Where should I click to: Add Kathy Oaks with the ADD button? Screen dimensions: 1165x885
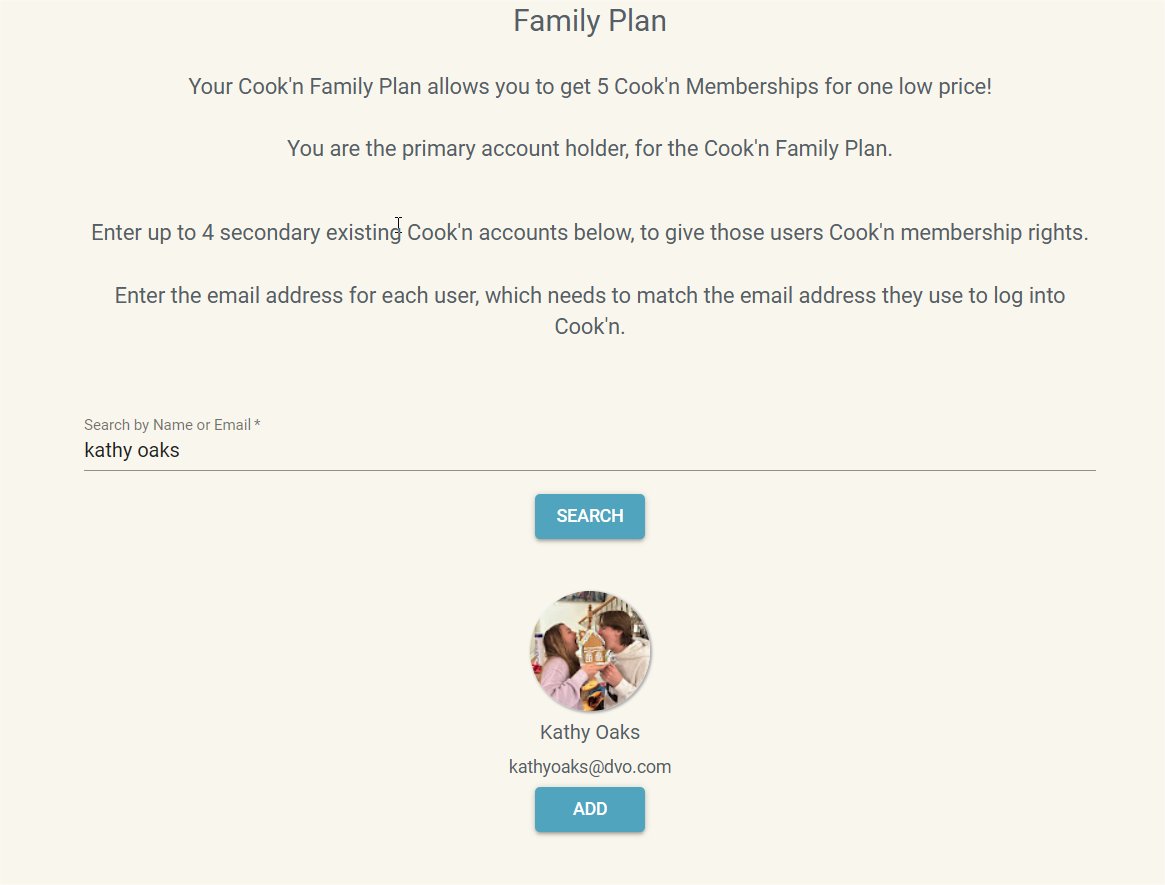[x=589, y=809]
